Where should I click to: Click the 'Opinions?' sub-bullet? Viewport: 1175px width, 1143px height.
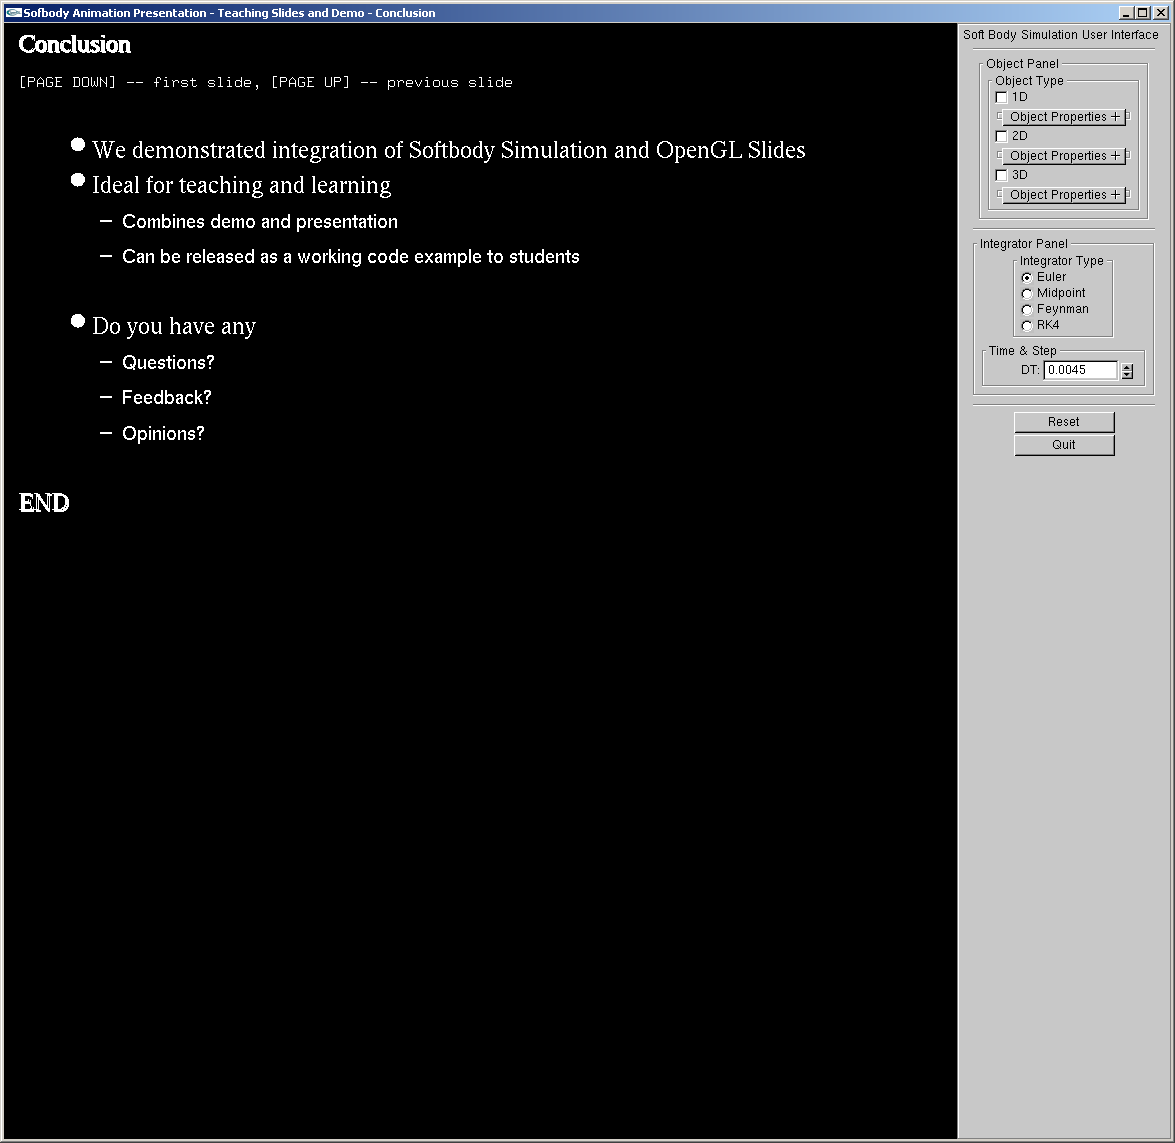[163, 434]
